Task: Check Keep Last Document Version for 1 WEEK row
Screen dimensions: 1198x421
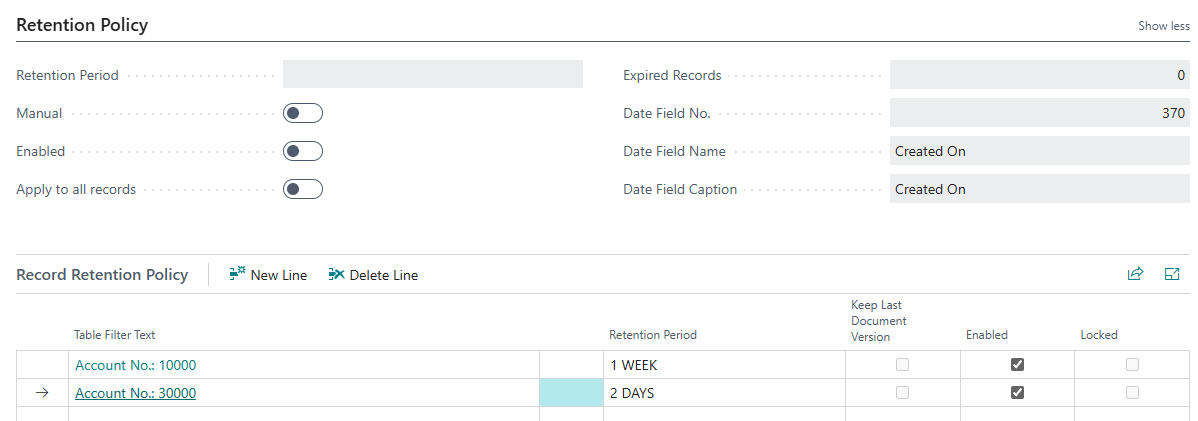Action: pyautogui.click(x=902, y=365)
